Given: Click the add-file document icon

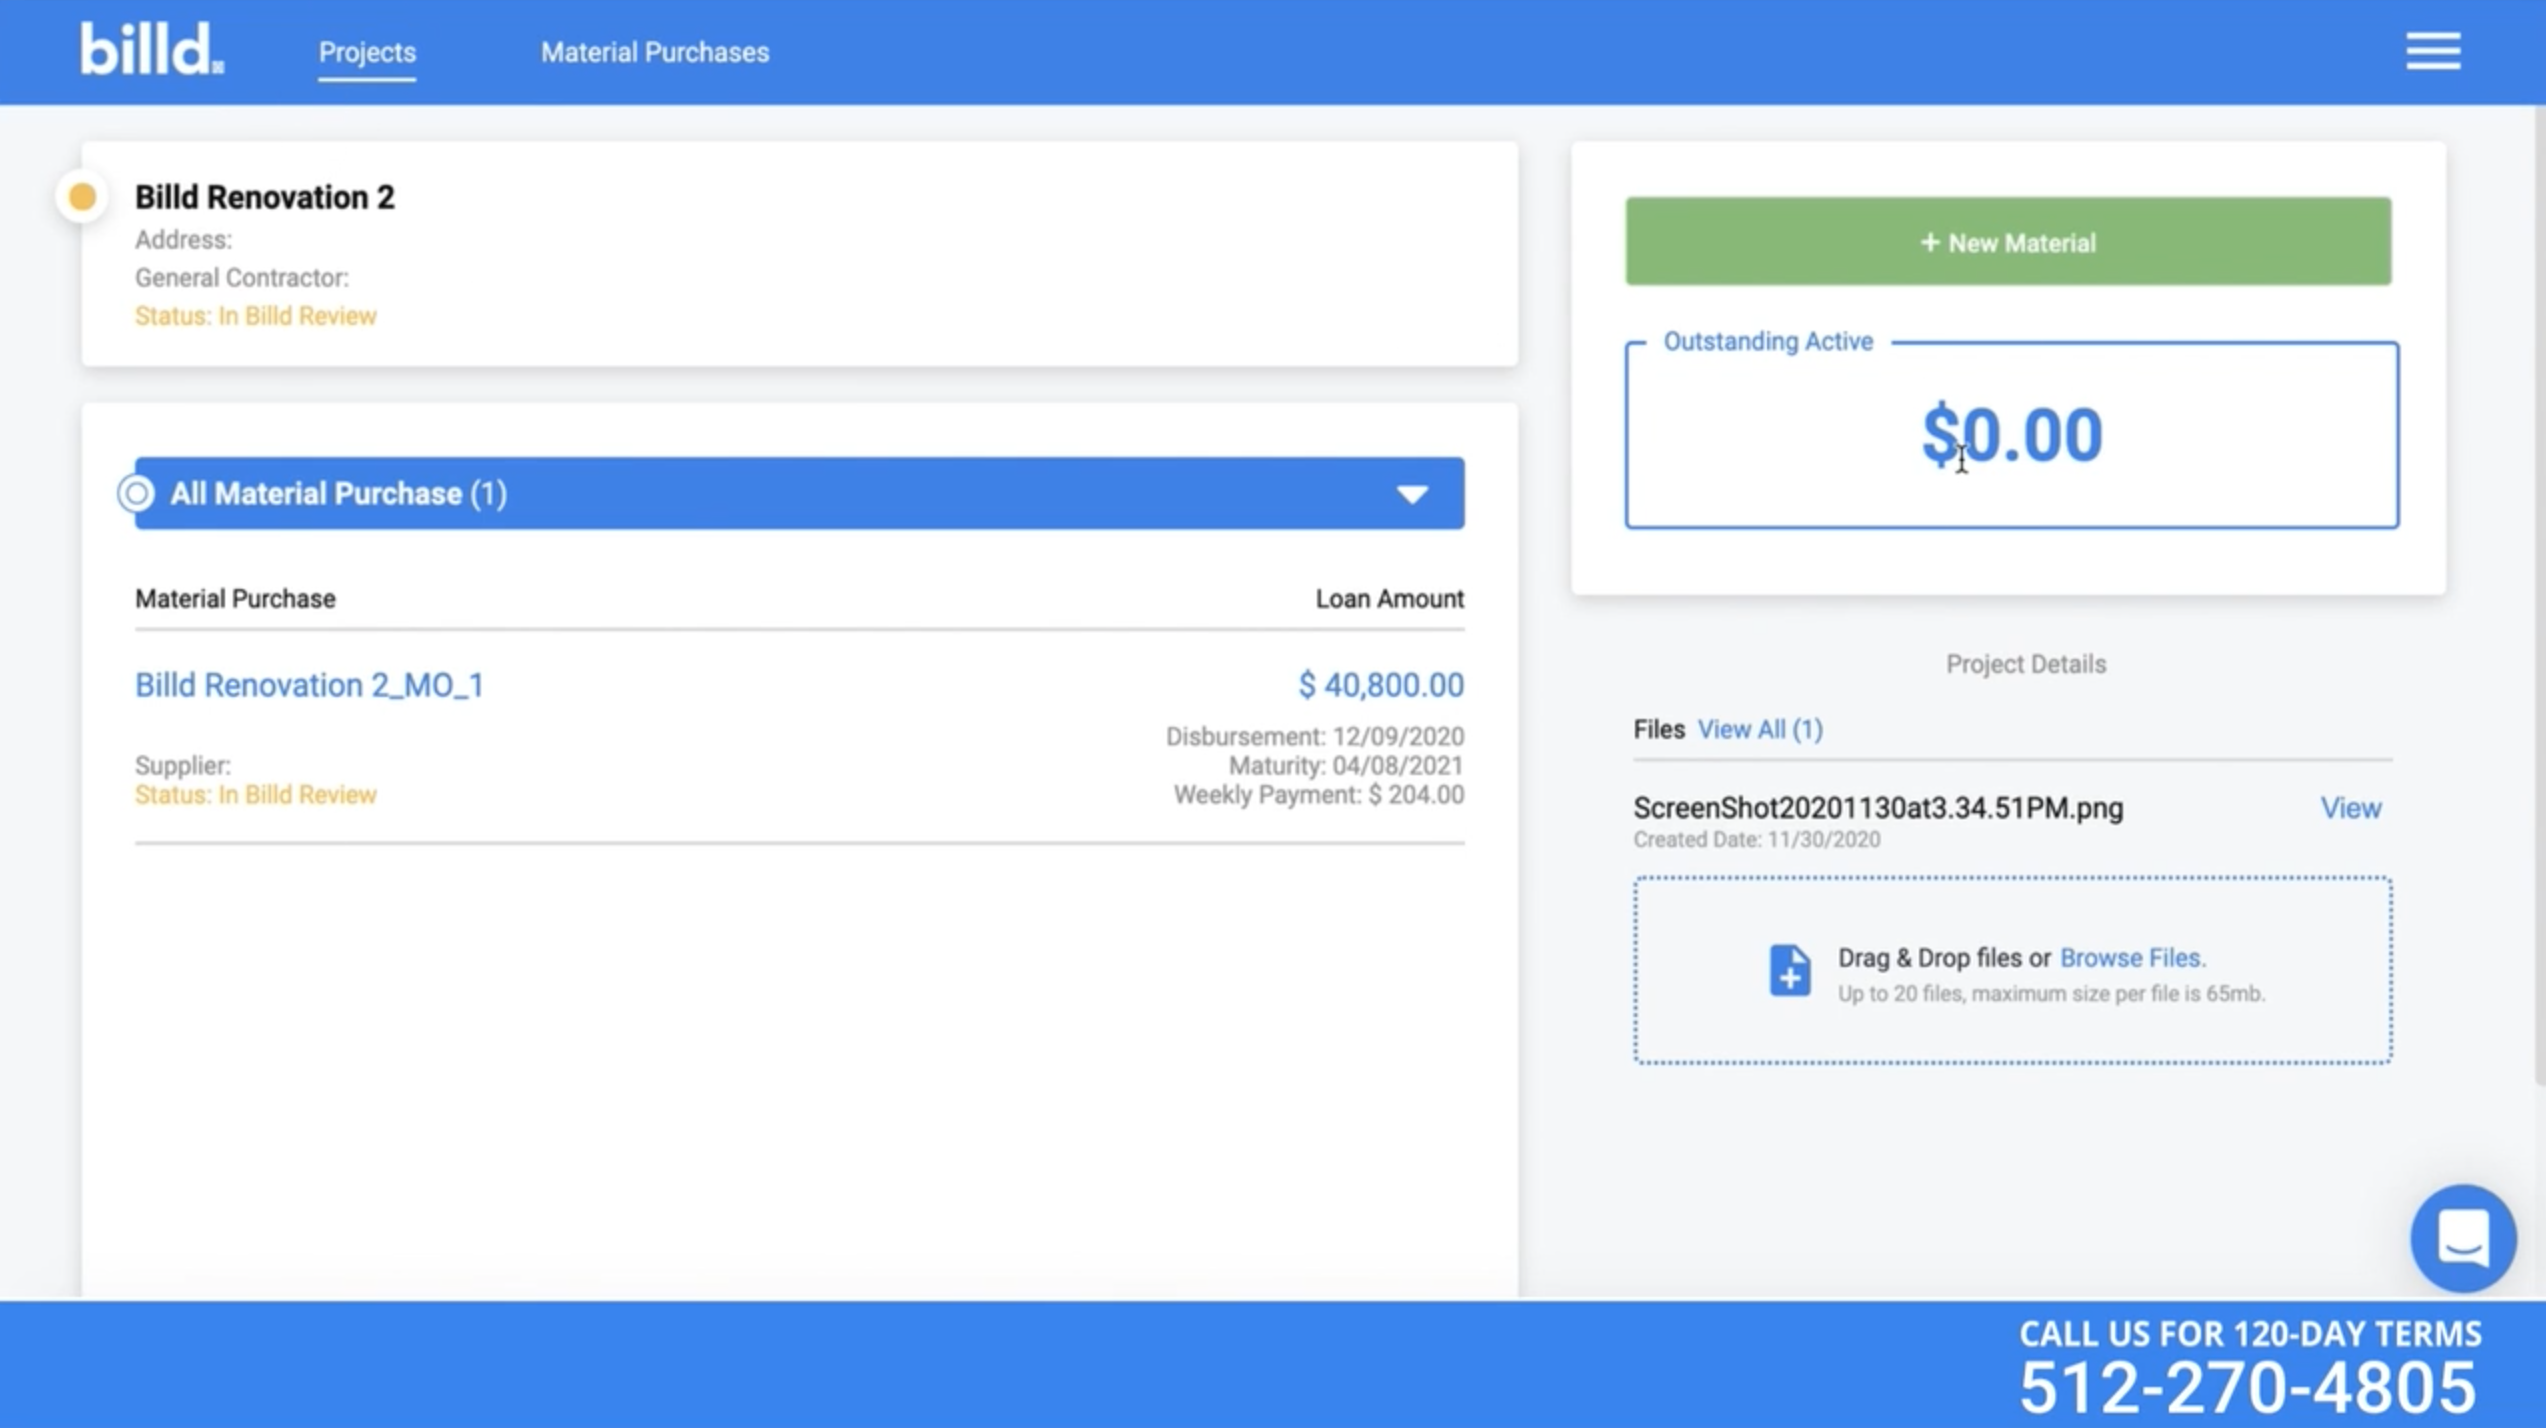Looking at the screenshot, I should click(1789, 970).
